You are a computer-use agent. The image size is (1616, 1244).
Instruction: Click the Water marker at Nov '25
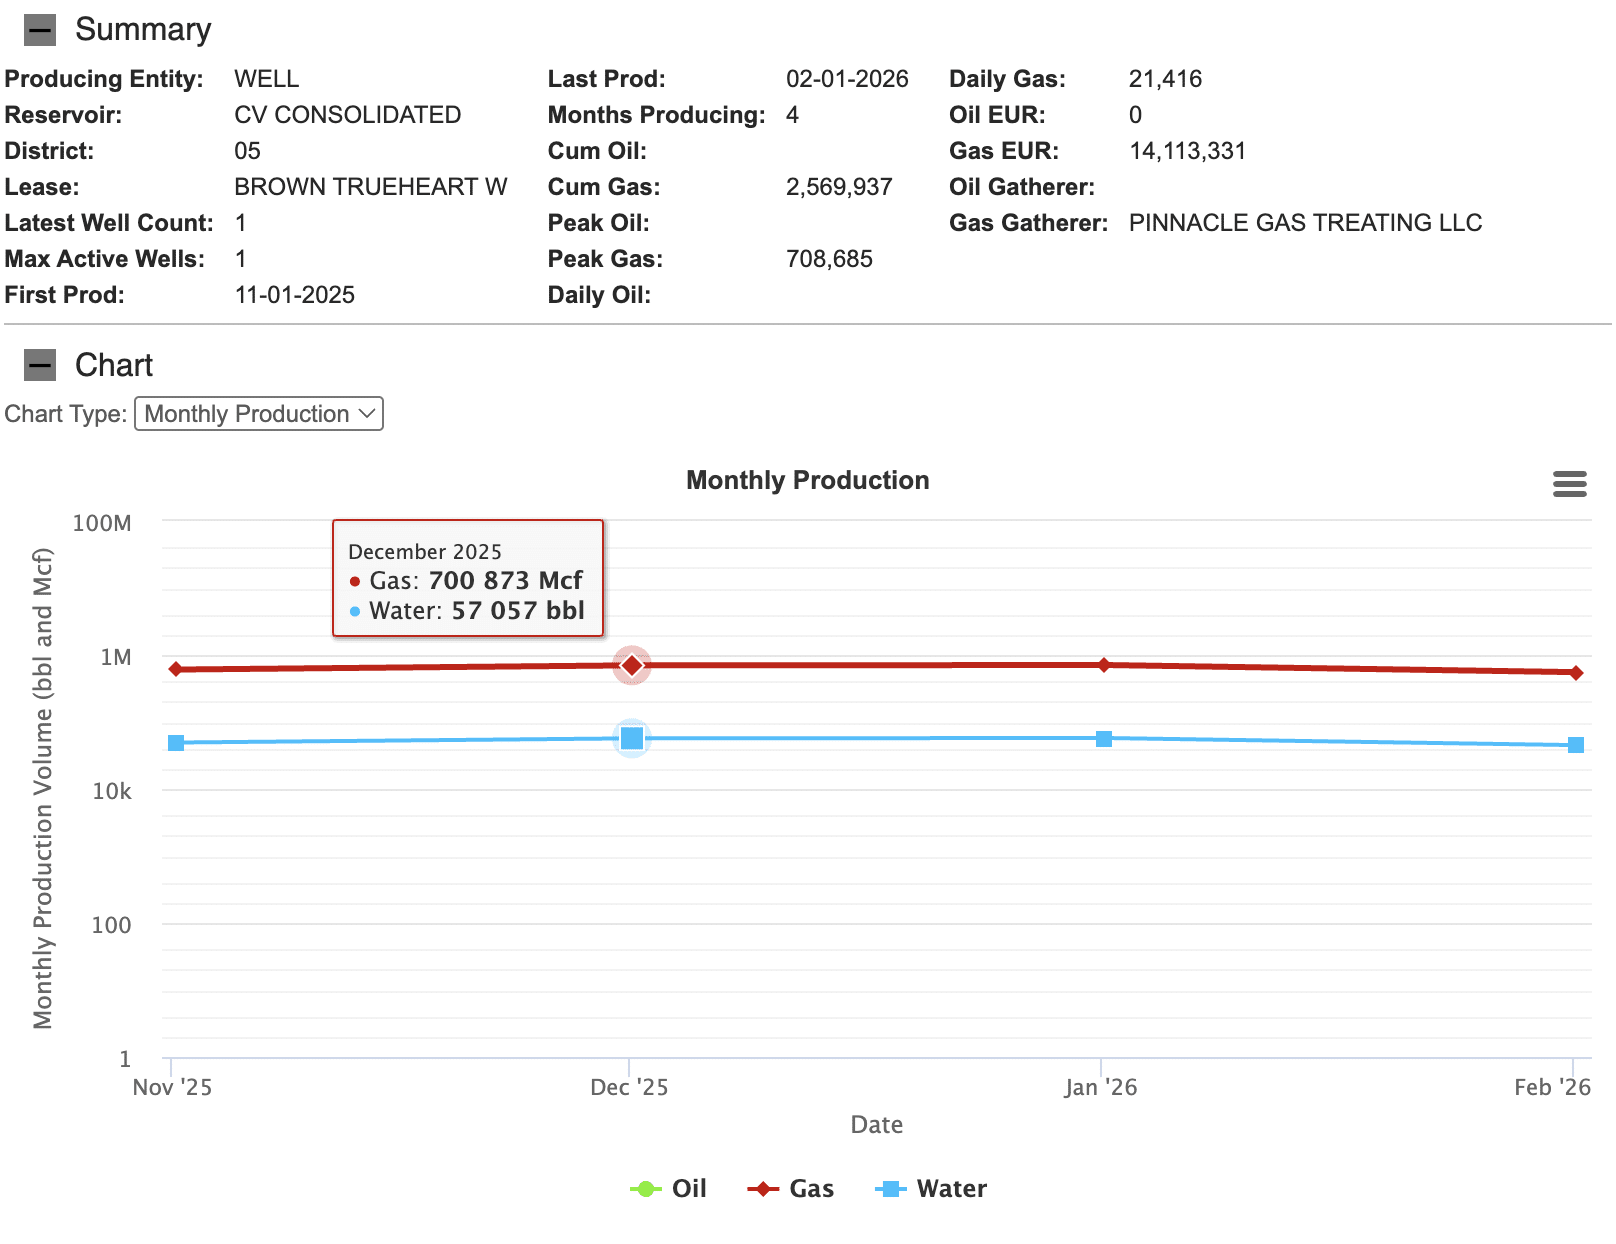[176, 743]
